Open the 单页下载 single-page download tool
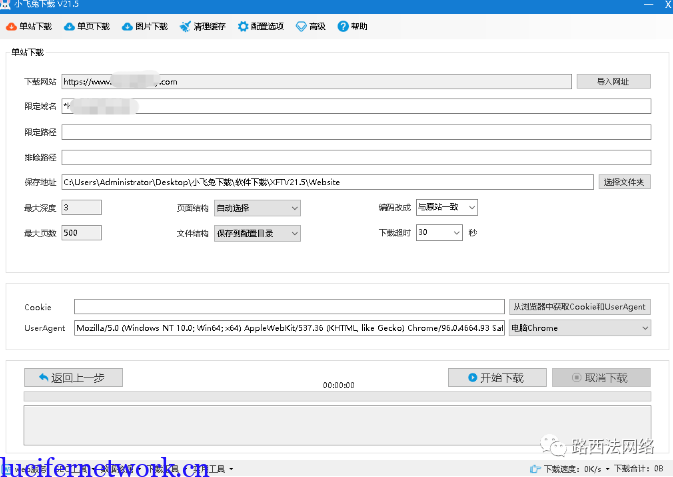This screenshot has width=673, height=477. [x=87, y=27]
